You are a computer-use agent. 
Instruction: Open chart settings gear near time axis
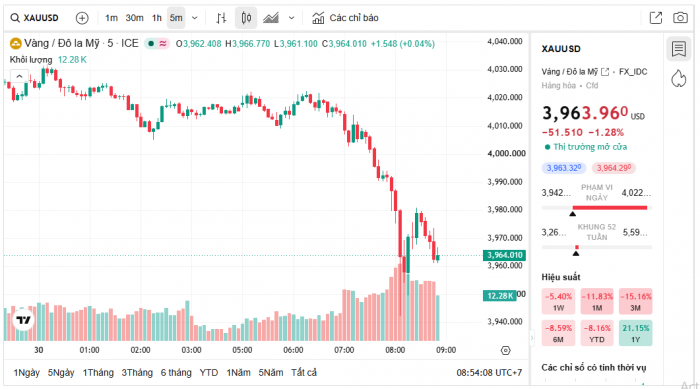[x=505, y=351]
